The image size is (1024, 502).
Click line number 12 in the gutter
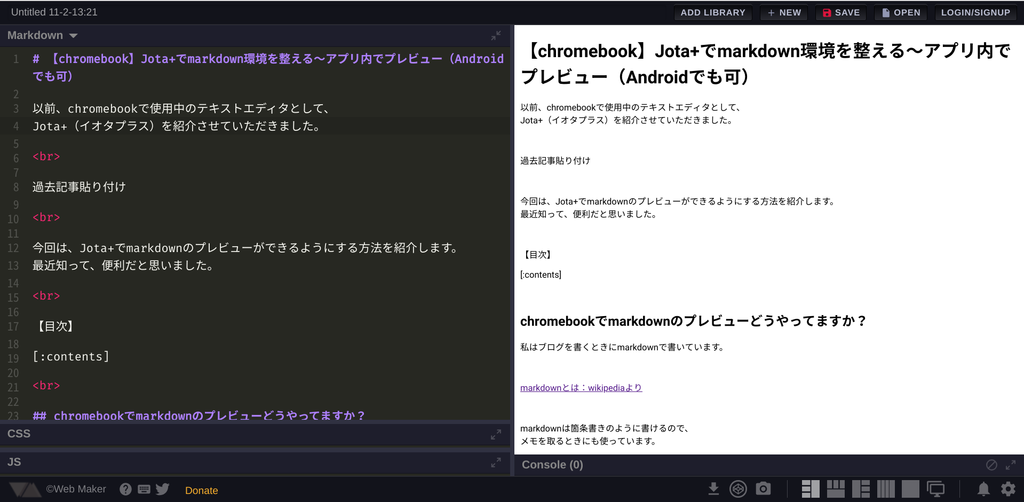tap(14, 249)
